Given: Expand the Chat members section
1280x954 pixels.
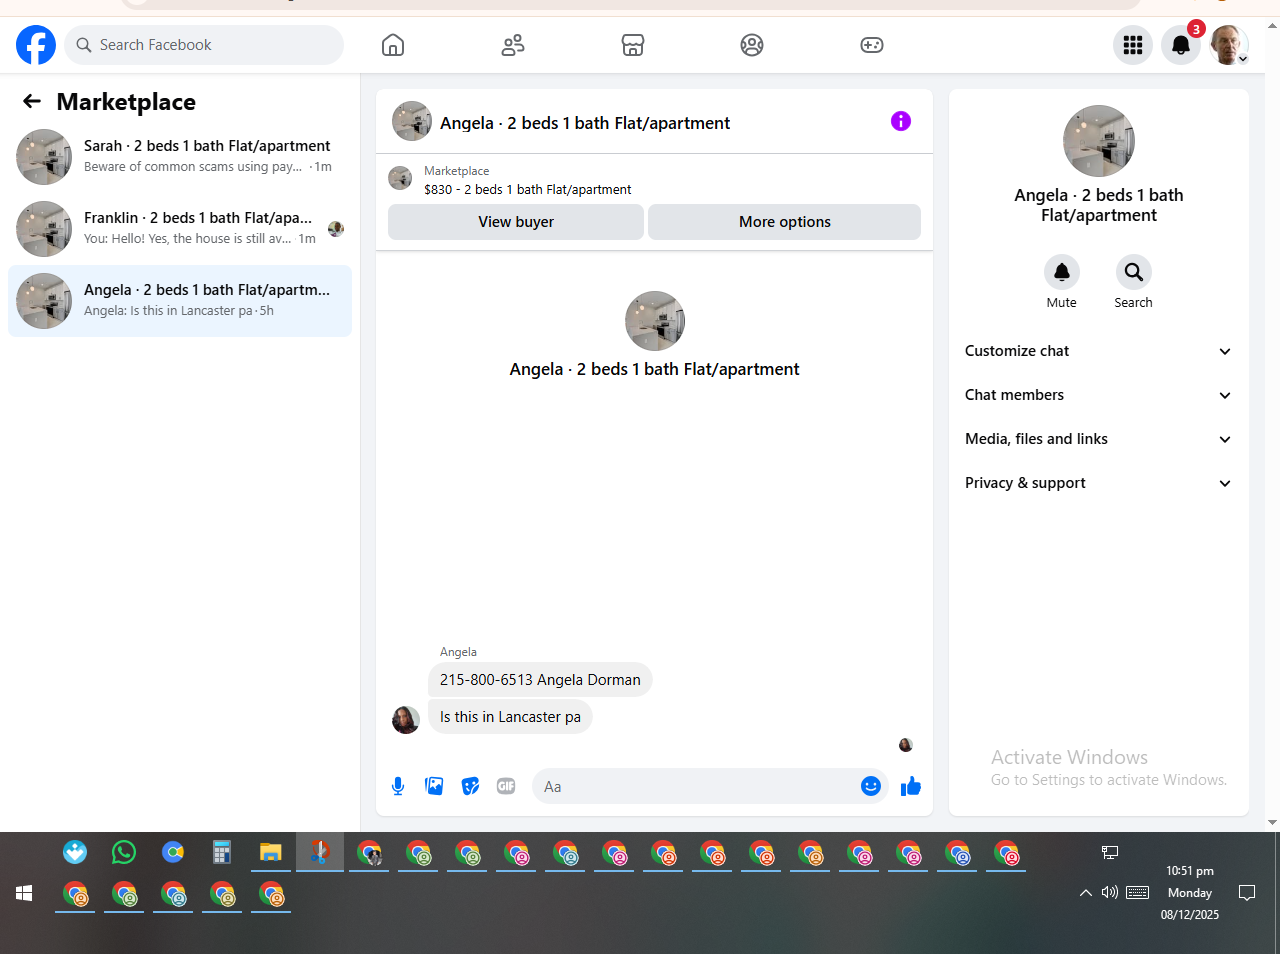Looking at the screenshot, I should (x=1099, y=395).
